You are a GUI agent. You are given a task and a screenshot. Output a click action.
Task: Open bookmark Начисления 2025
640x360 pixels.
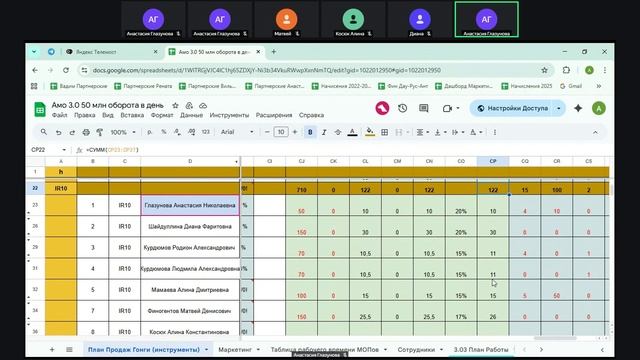click(x=527, y=86)
